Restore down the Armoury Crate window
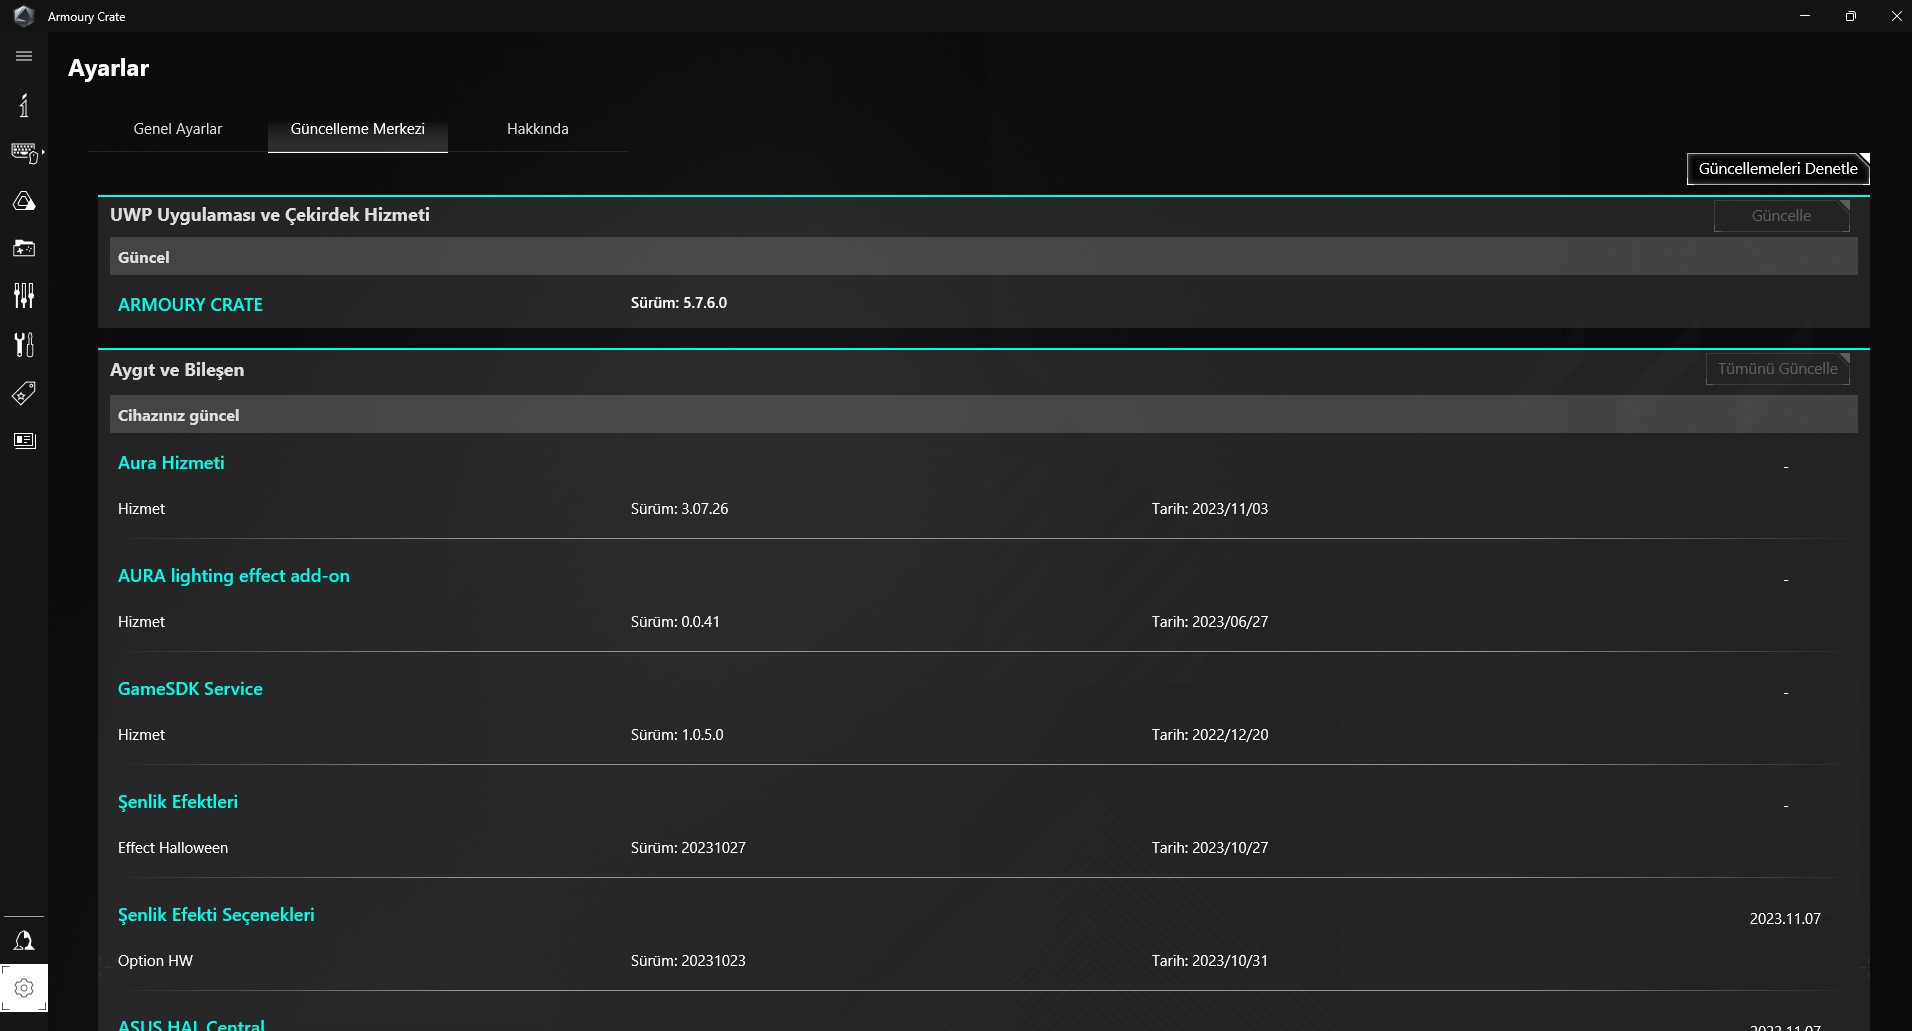The height and width of the screenshot is (1031, 1912). coord(1851,16)
